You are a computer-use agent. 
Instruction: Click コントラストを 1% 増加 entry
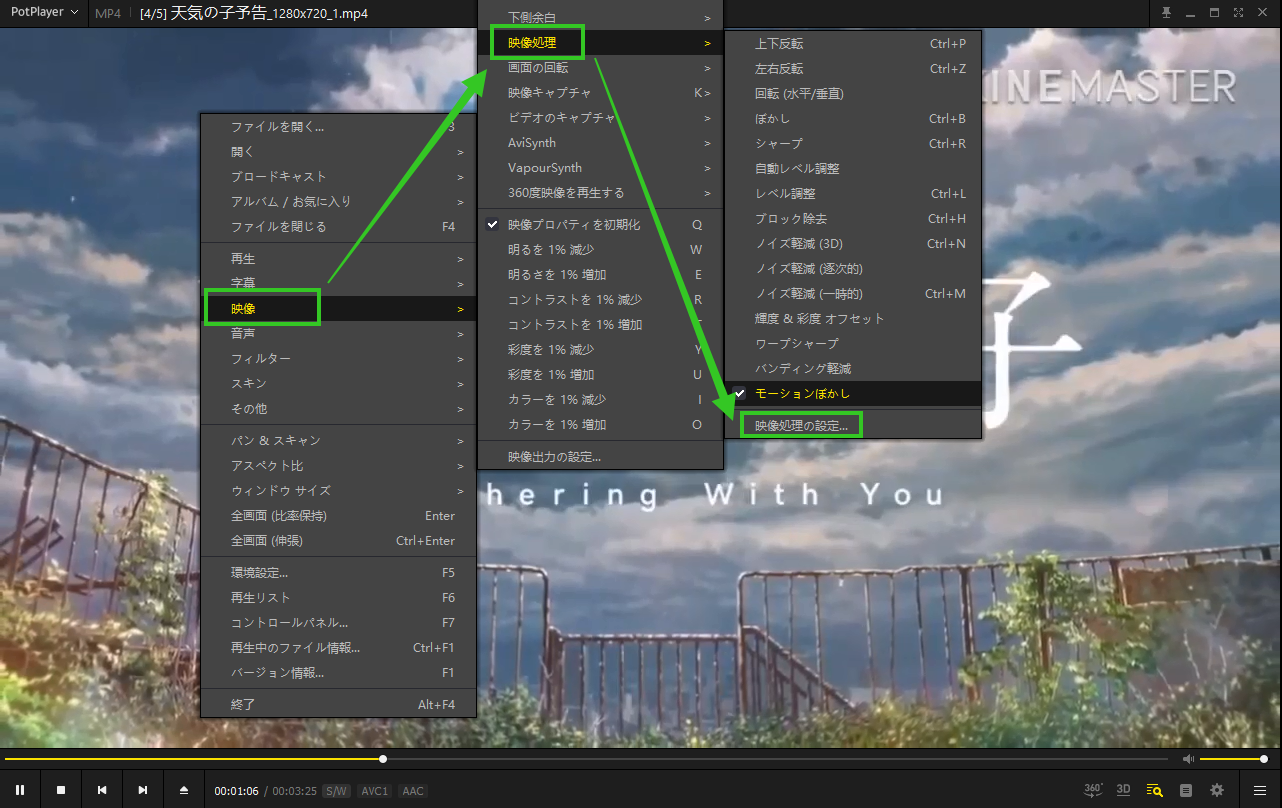pyautogui.click(x=600, y=325)
